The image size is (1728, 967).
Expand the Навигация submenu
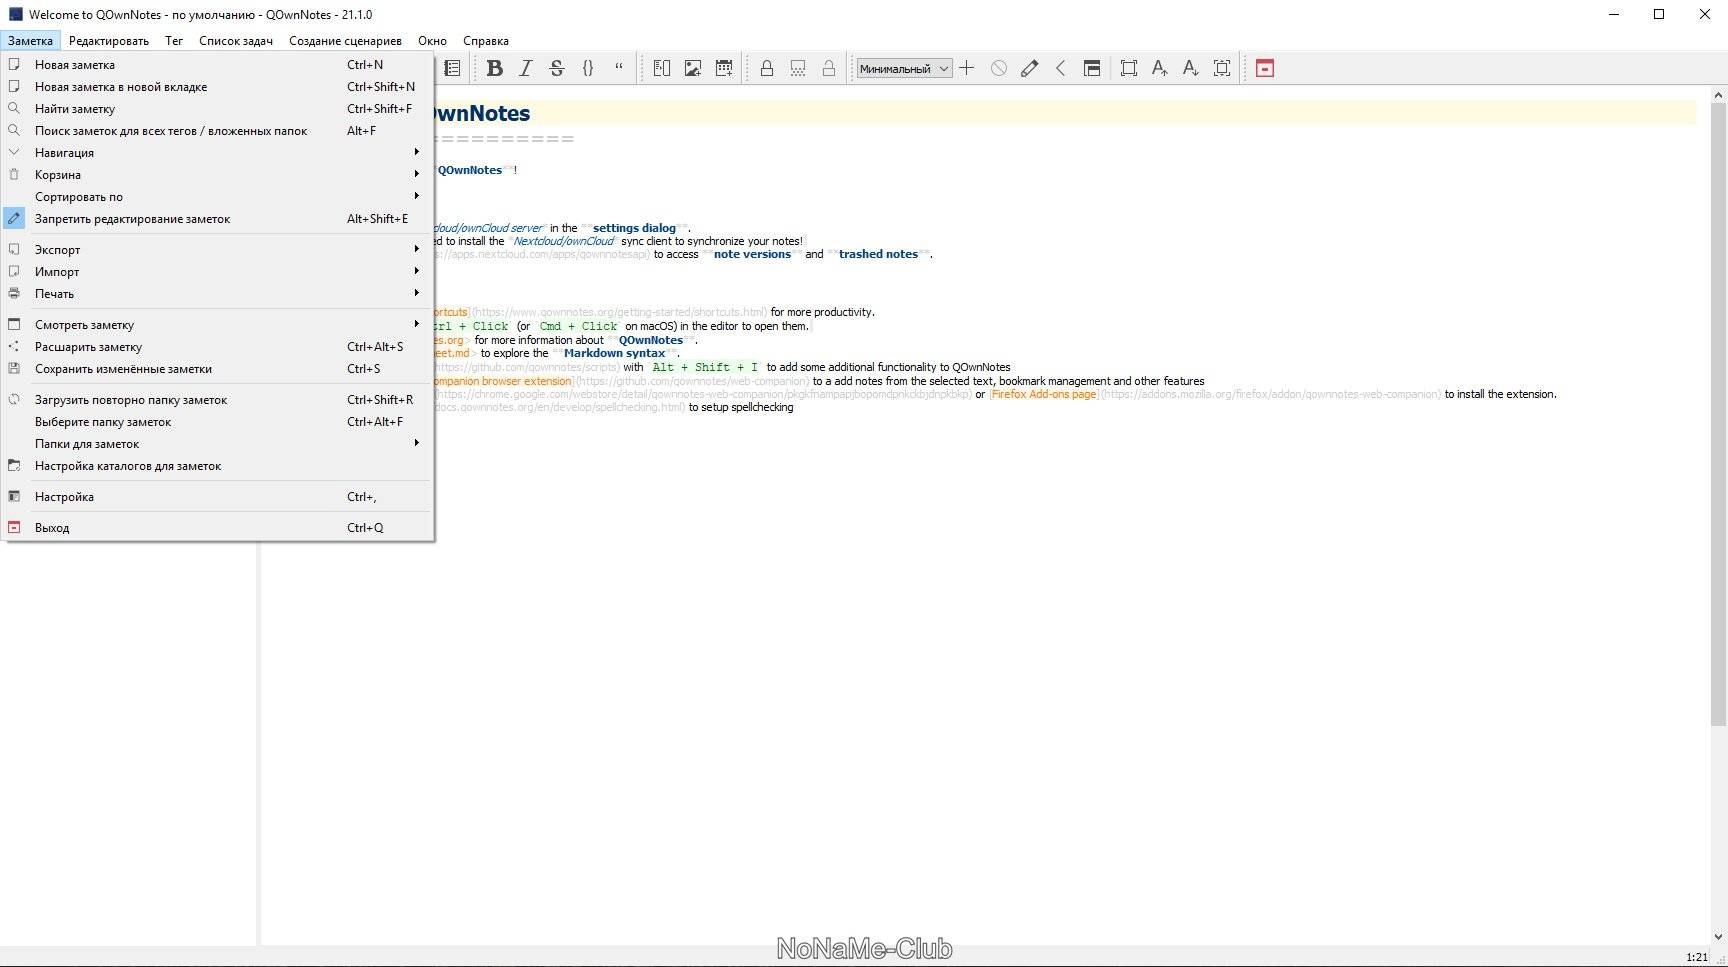(218, 153)
